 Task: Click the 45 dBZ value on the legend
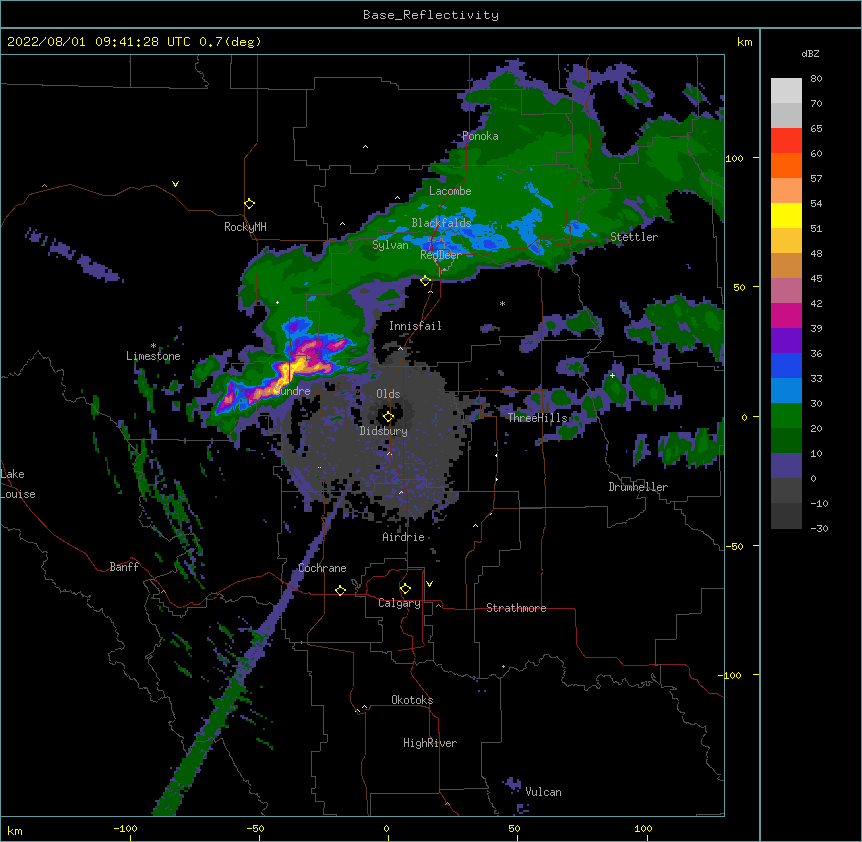816,279
